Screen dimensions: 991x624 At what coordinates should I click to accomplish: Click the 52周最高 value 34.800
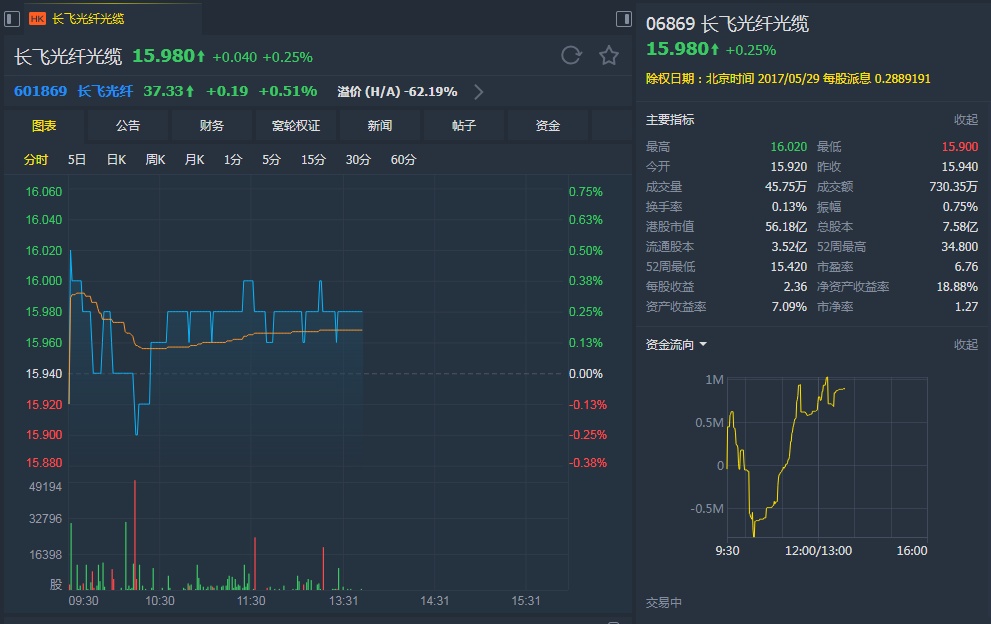(959, 247)
